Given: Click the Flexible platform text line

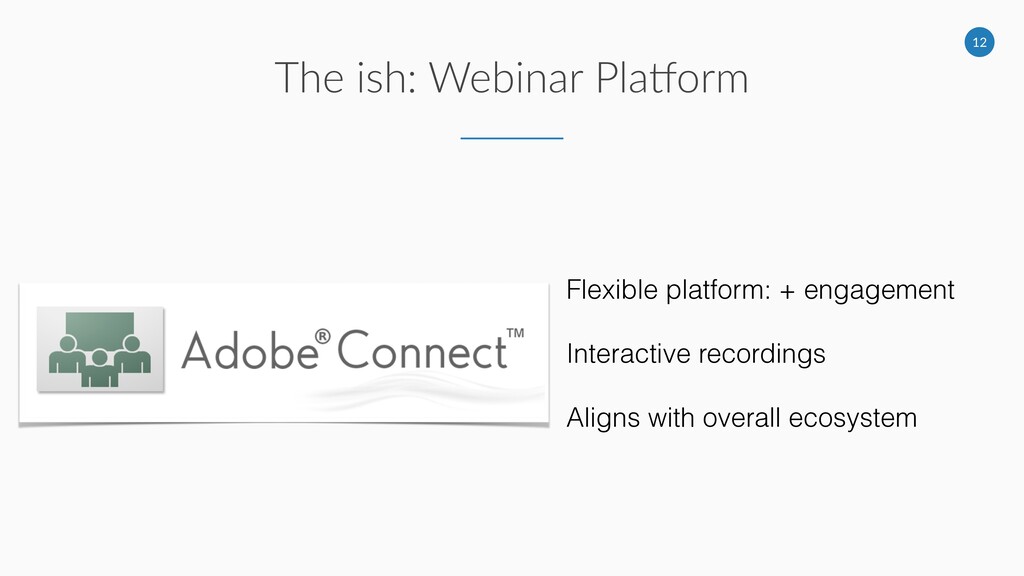Looking at the screenshot, I should click(x=760, y=291).
